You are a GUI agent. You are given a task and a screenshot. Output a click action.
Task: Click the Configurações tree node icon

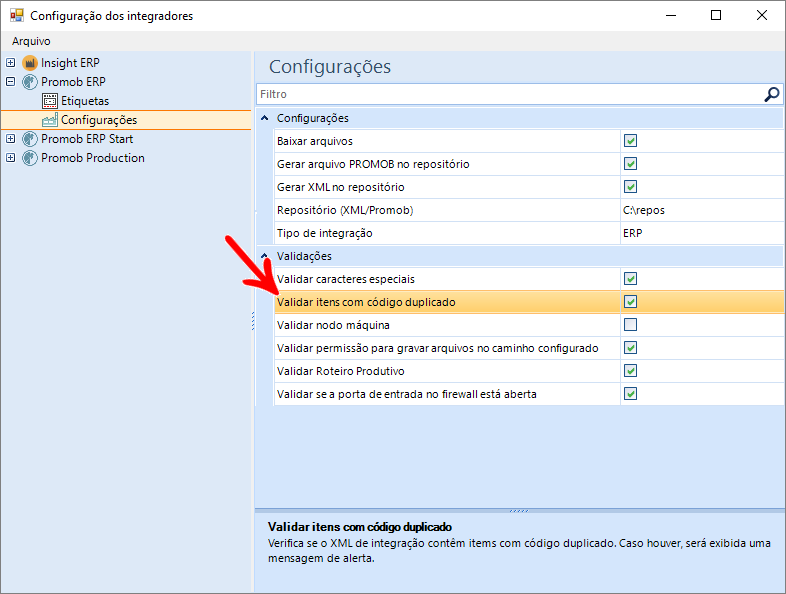[50, 120]
